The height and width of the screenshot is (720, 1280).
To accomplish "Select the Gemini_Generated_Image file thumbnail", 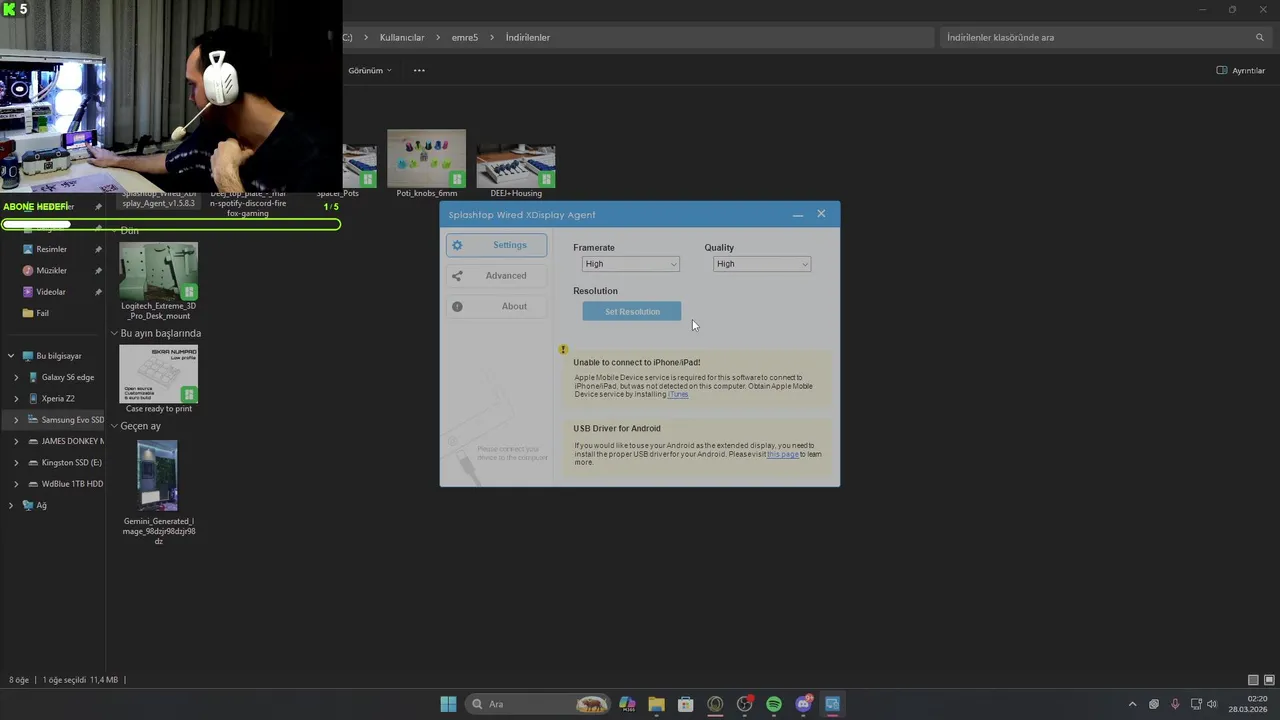I will (x=158, y=476).
